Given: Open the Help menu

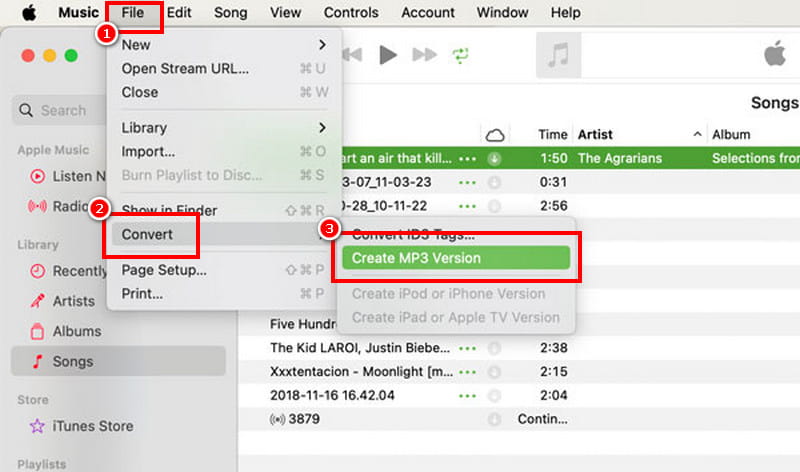Looking at the screenshot, I should pyautogui.click(x=565, y=12).
